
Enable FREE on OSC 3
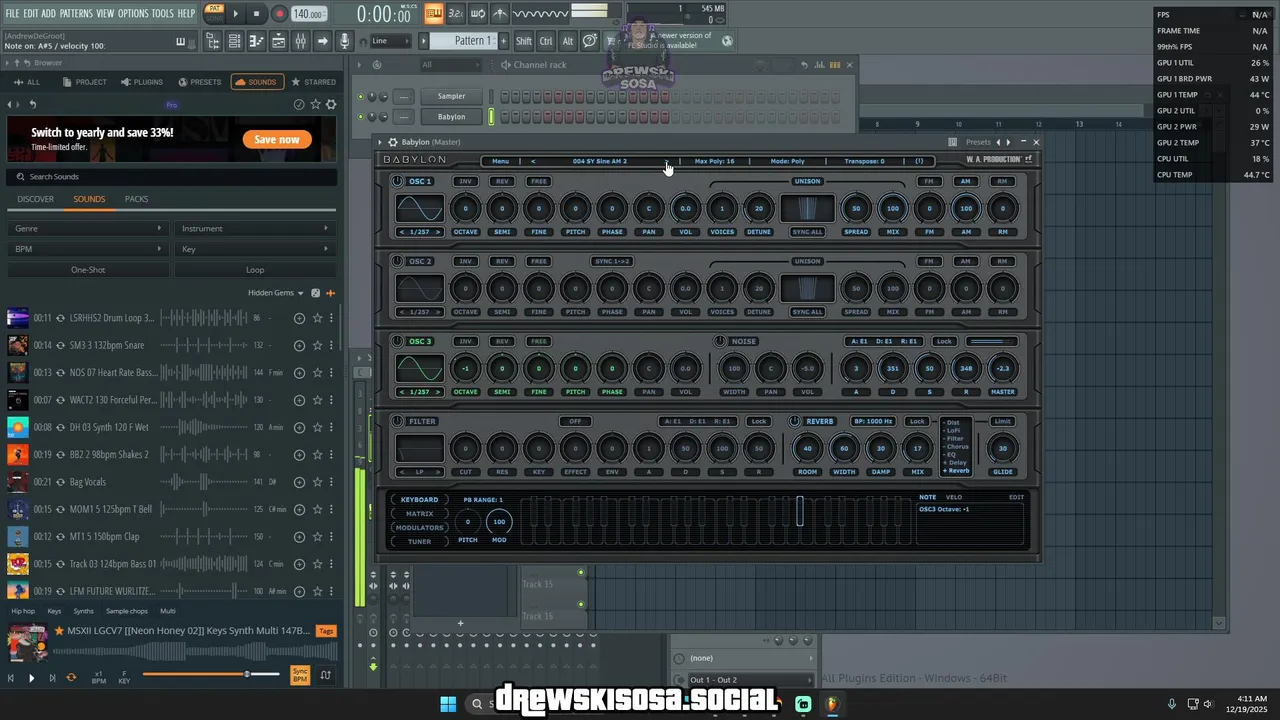pos(539,341)
